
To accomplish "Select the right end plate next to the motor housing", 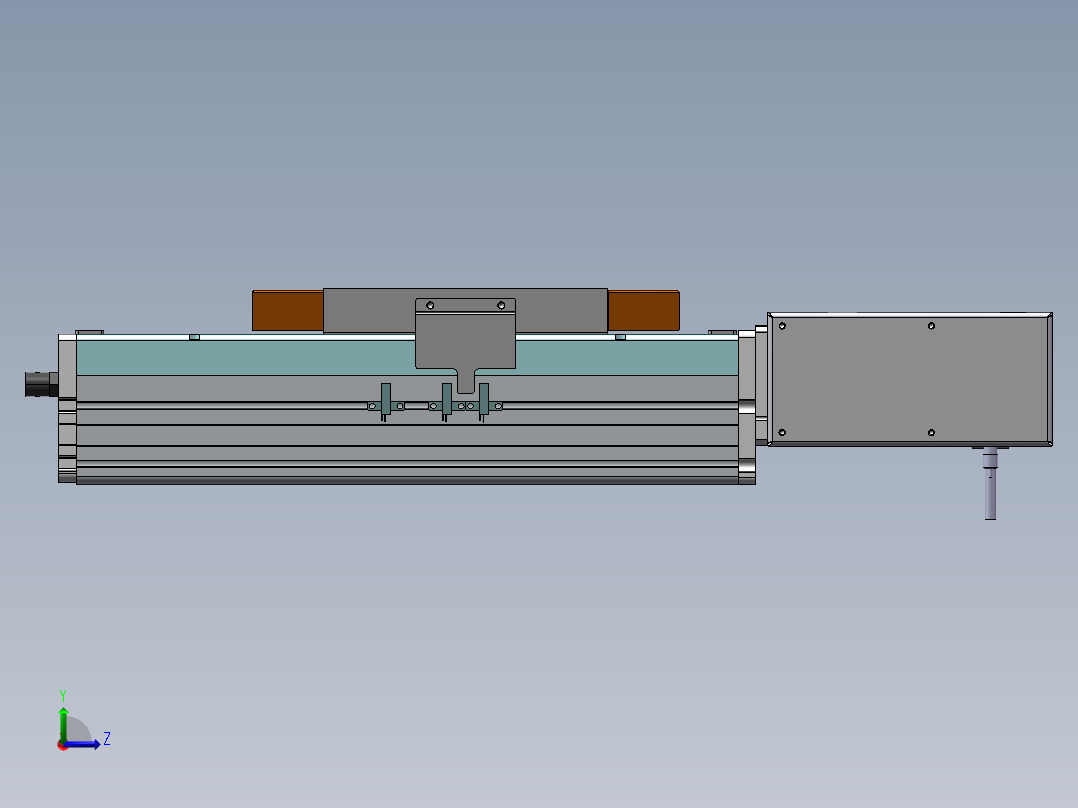I will click(x=747, y=407).
